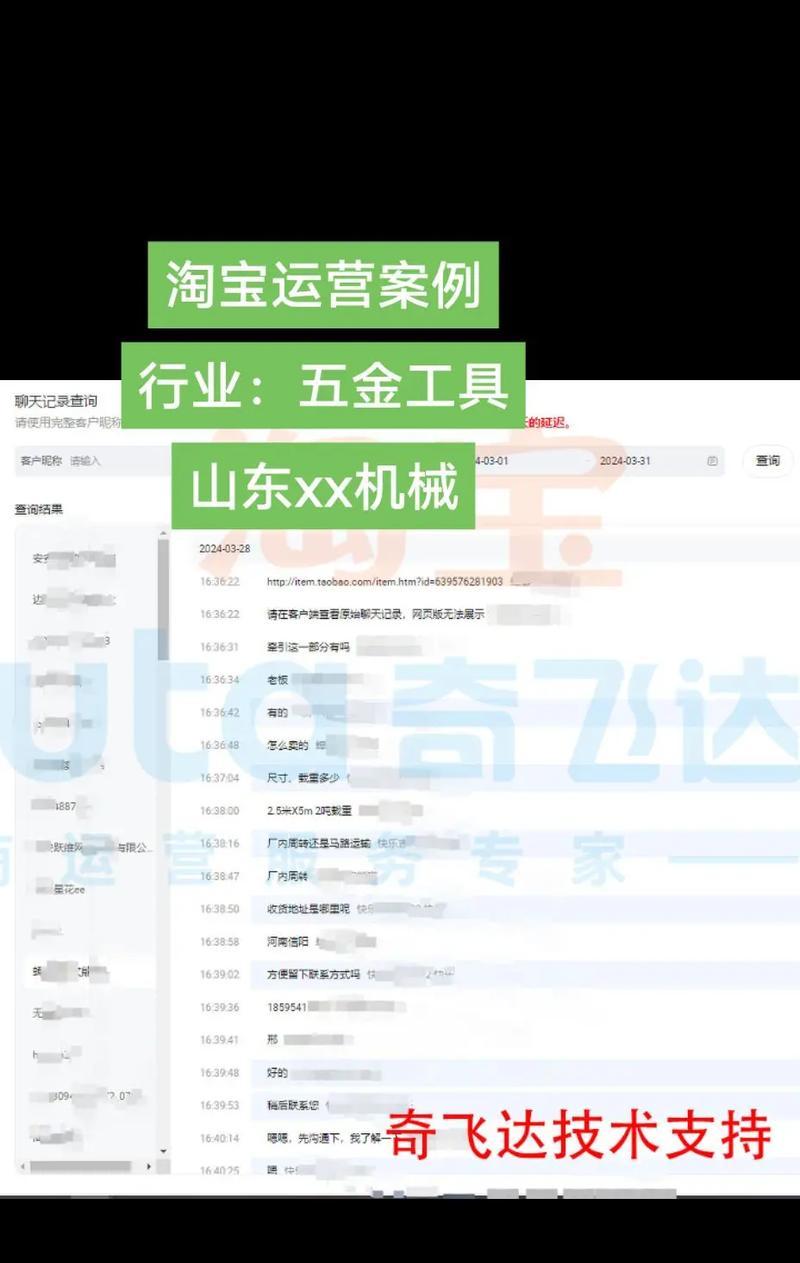Viewport: 800px width, 1263px height.
Task: Select the 16:38:47 message 厂内周转
Action: pyautogui.click(x=289, y=876)
